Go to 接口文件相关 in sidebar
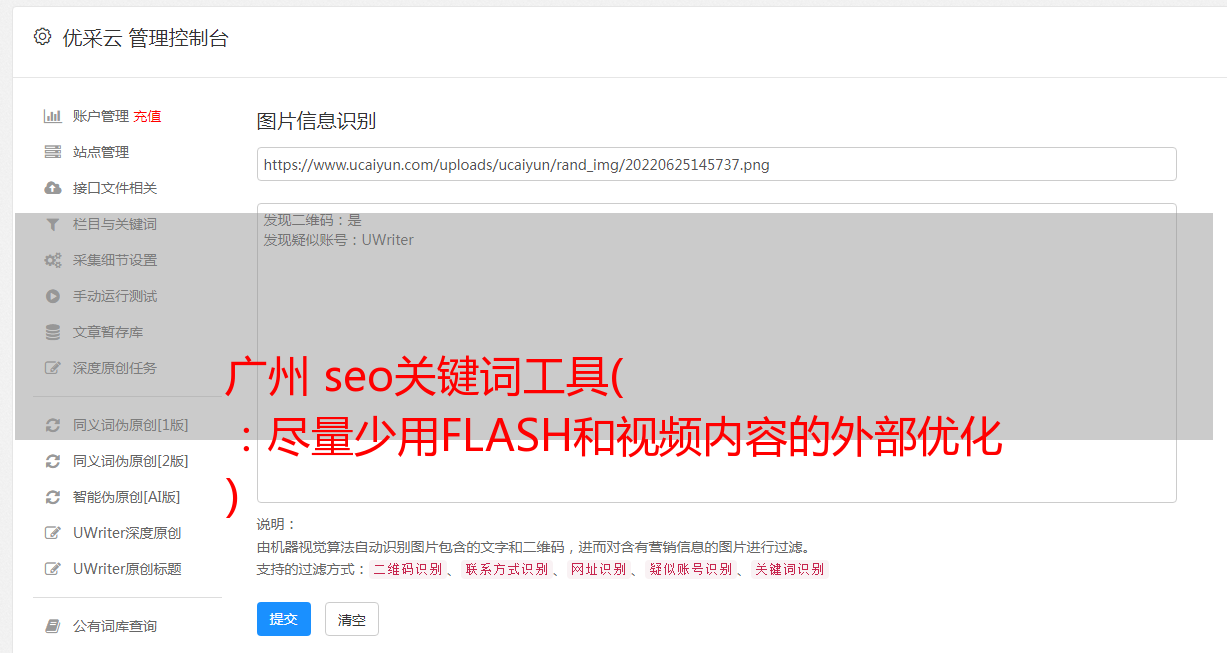Viewport: 1227px width, 653px height. (x=115, y=188)
